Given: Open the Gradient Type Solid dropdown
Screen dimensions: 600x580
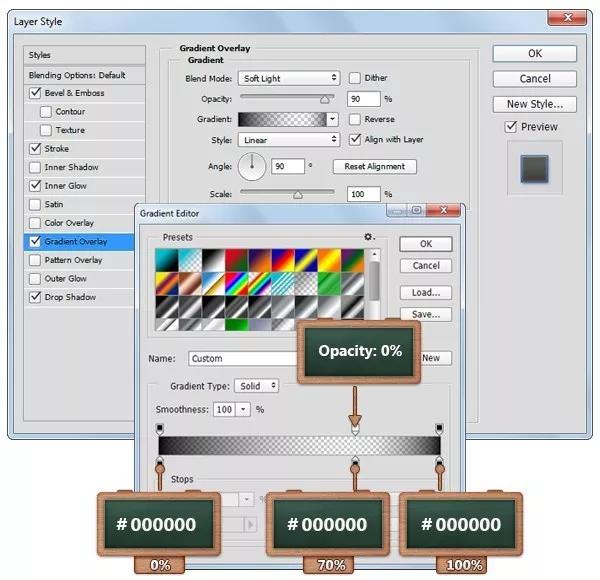Looking at the screenshot, I should tap(257, 386).
